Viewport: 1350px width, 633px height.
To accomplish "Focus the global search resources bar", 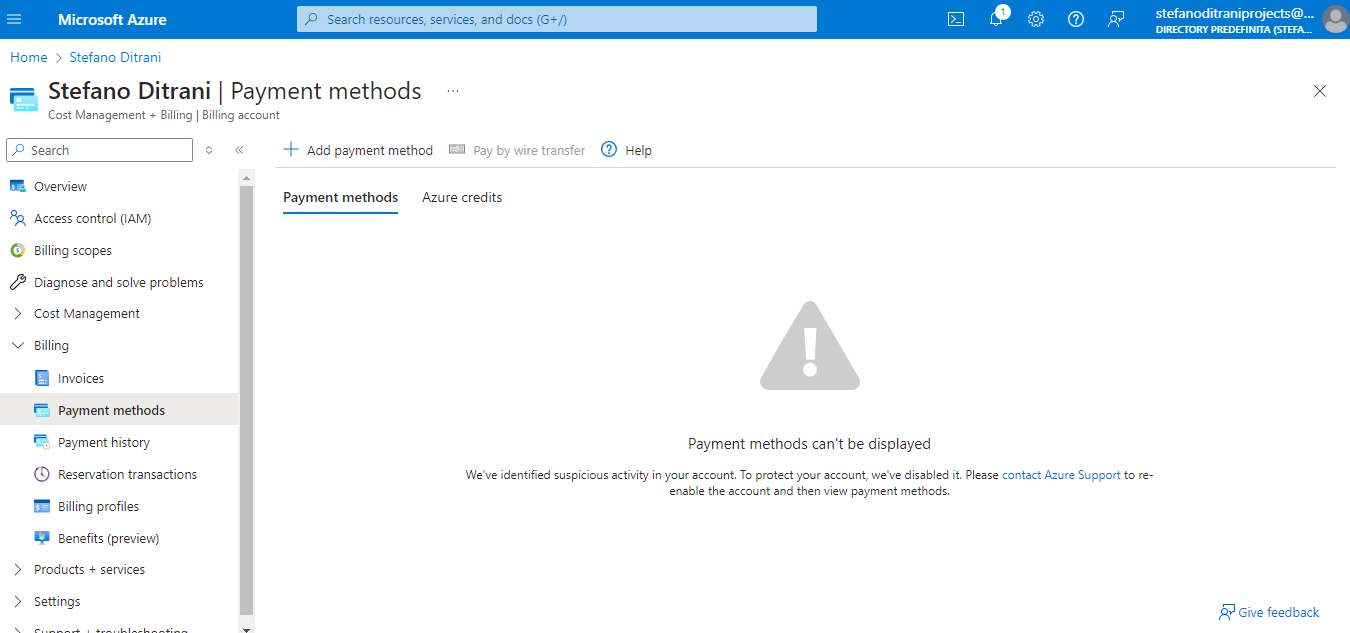I will pos(557,19).
